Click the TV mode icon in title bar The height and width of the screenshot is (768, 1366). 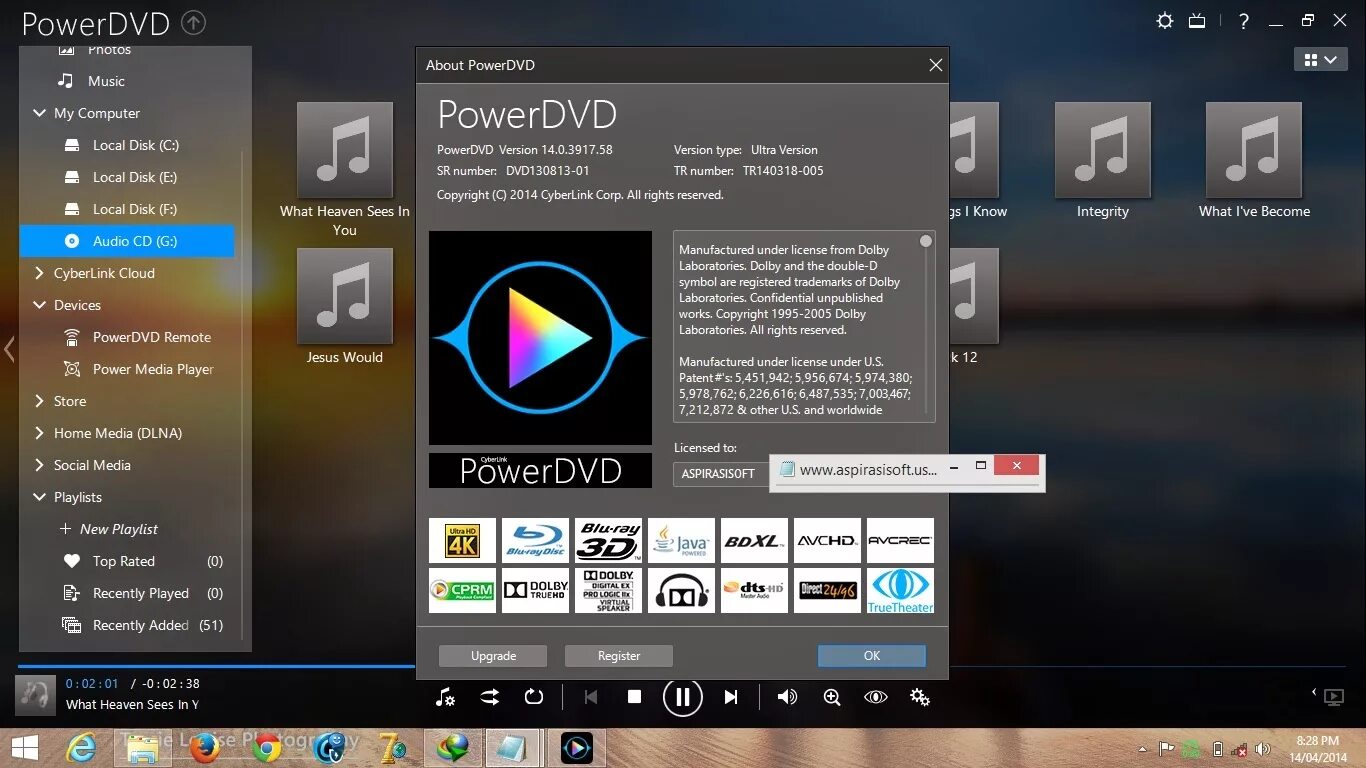click(1197, 21)
